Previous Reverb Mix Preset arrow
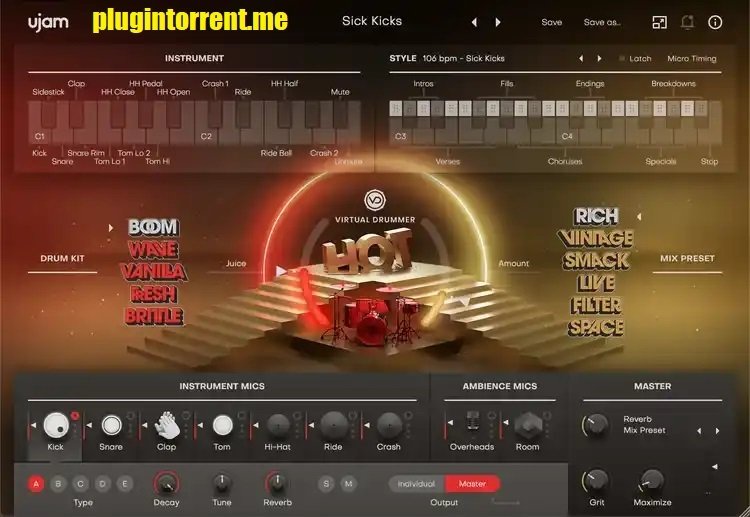Screen dimensions: 750x517 [699, 431]
